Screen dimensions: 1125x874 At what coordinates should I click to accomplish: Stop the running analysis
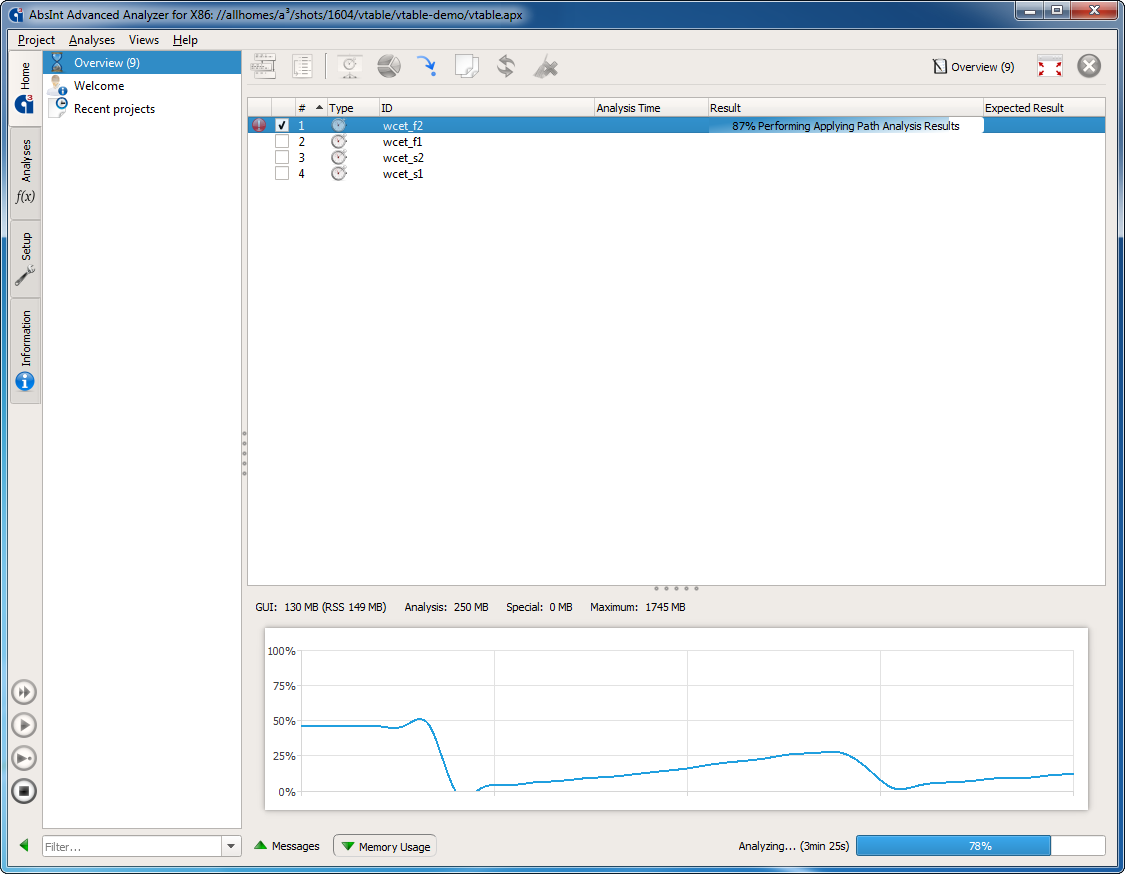click(x=24, y=791)
